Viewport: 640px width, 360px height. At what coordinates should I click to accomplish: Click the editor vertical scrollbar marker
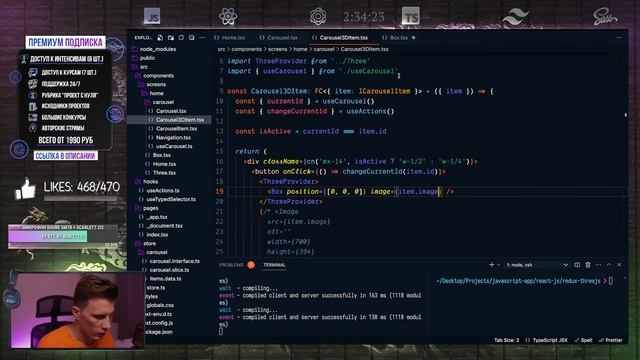click(x=626, y=115)
